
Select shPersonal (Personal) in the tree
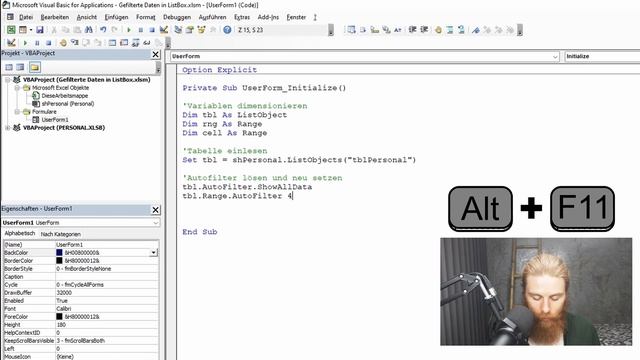68,104
